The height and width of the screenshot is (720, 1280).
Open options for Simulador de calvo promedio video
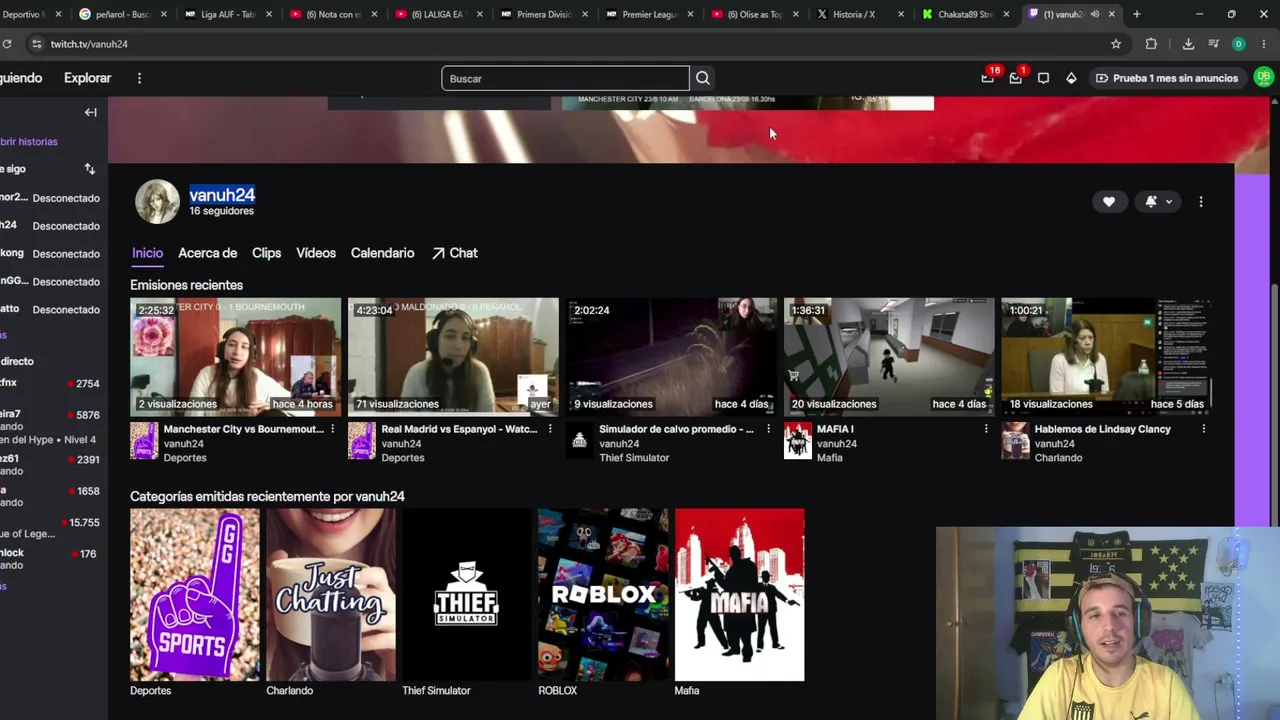768,429
